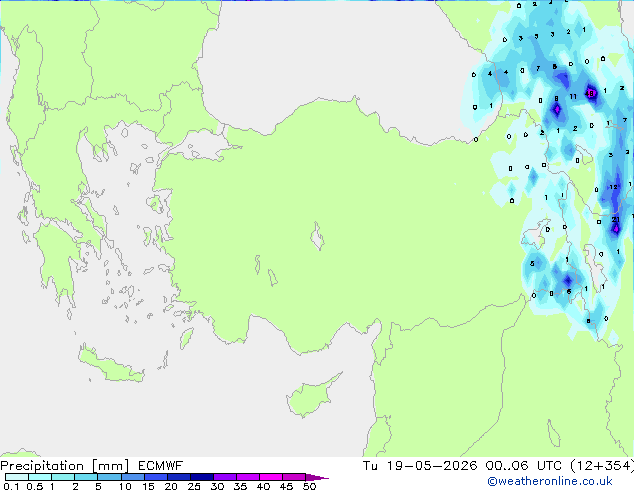Image resolution: width=634 pixels, height=490 pixels.
Task: Click the '48' precipitation value on map
Action: click(x=590, y=93)
